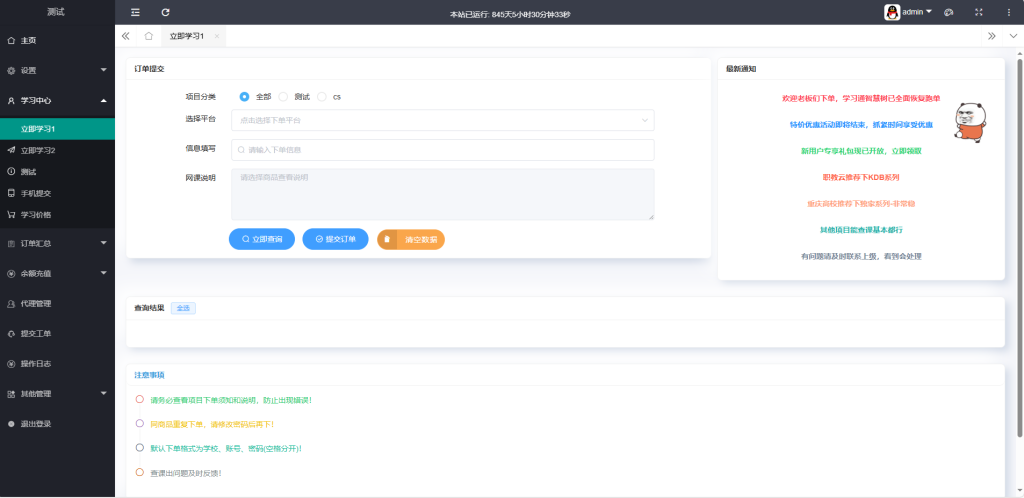The image size is (1024, 498).
Task: Toggle fullscreen mode icon
Action: coord(979,12)
